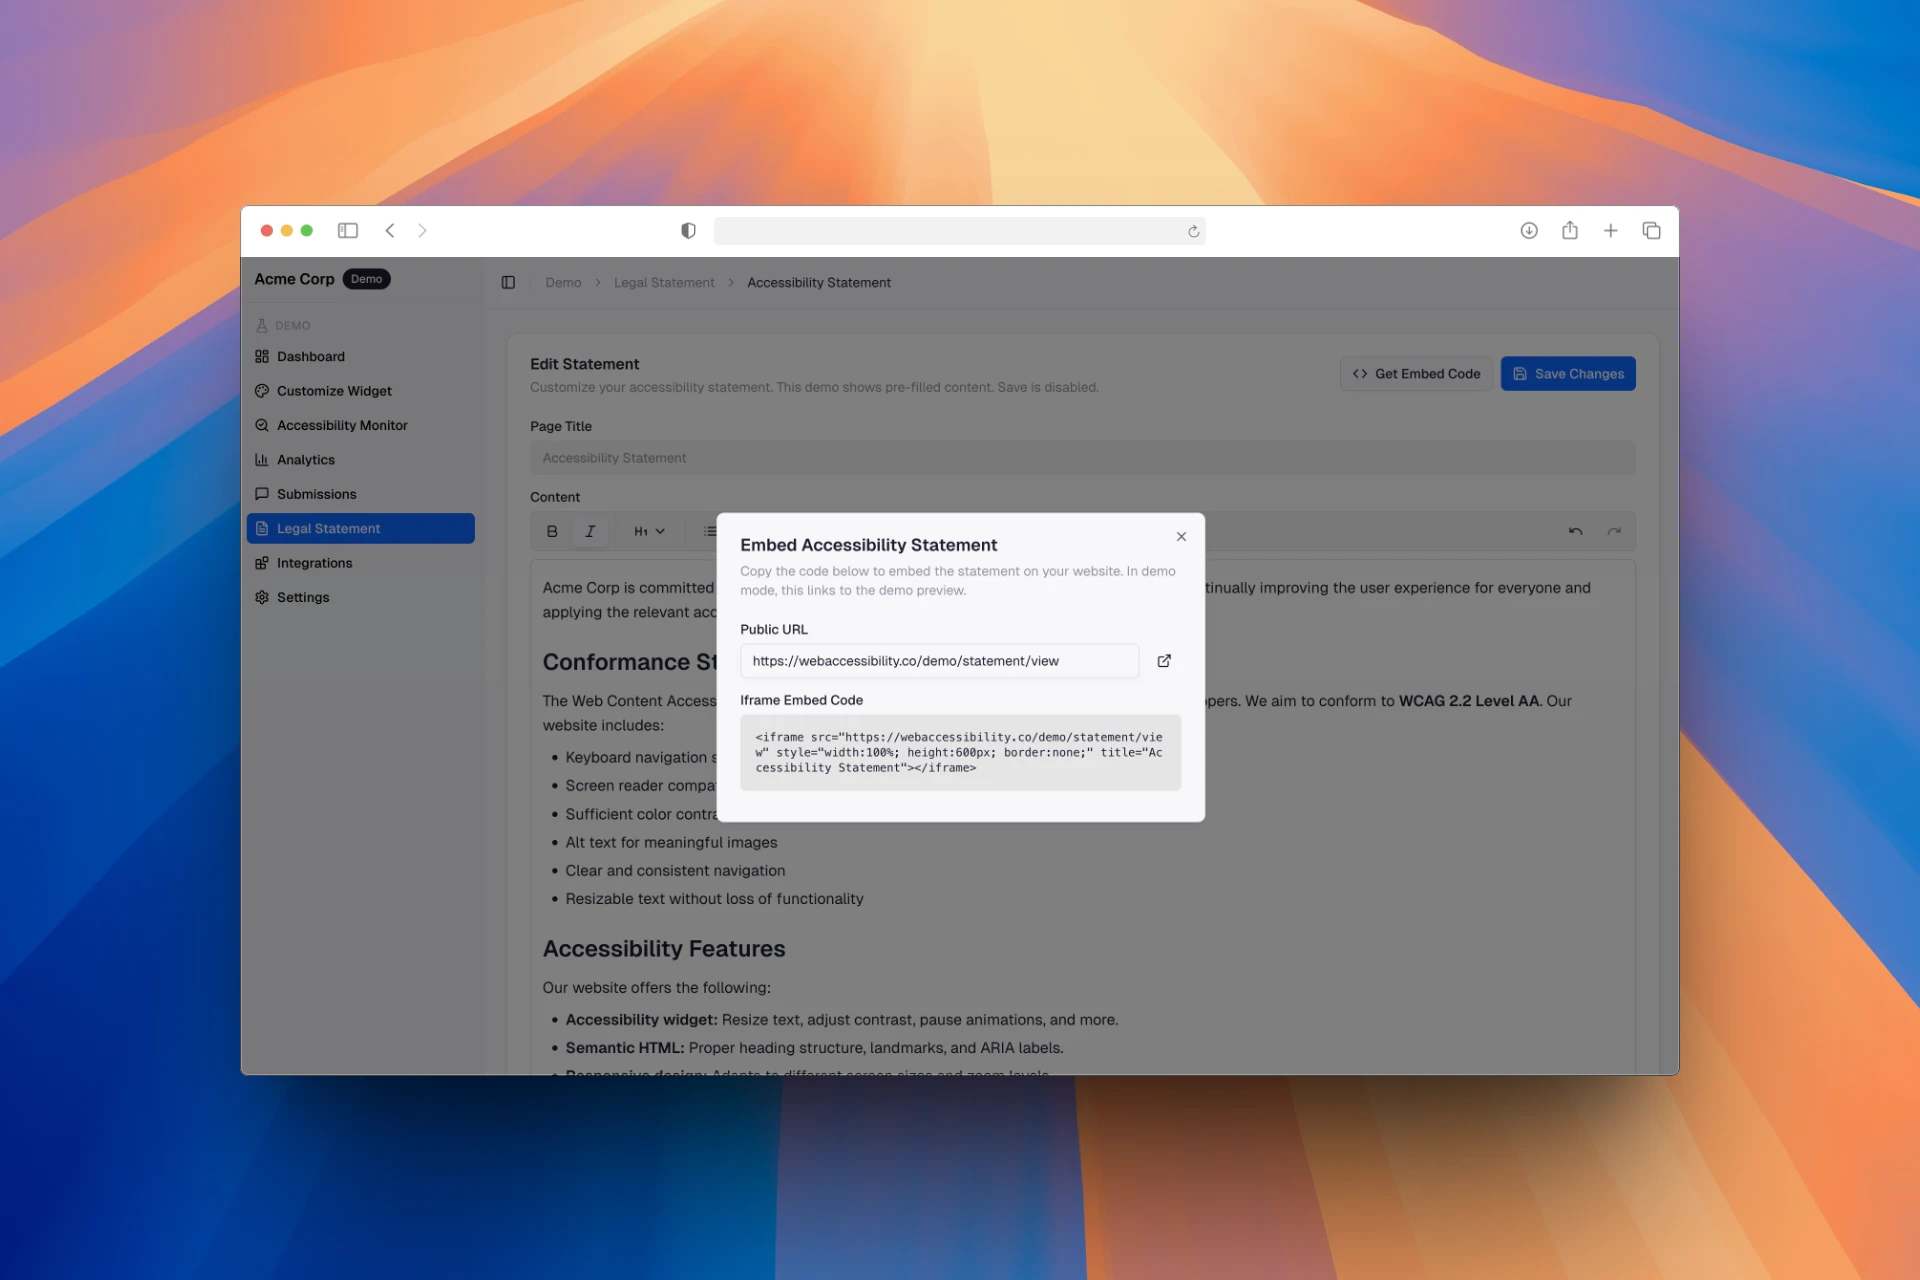The height and width of the screenshot is (1280, 1920).
Task: Go back in Safari
Action: 390,231
